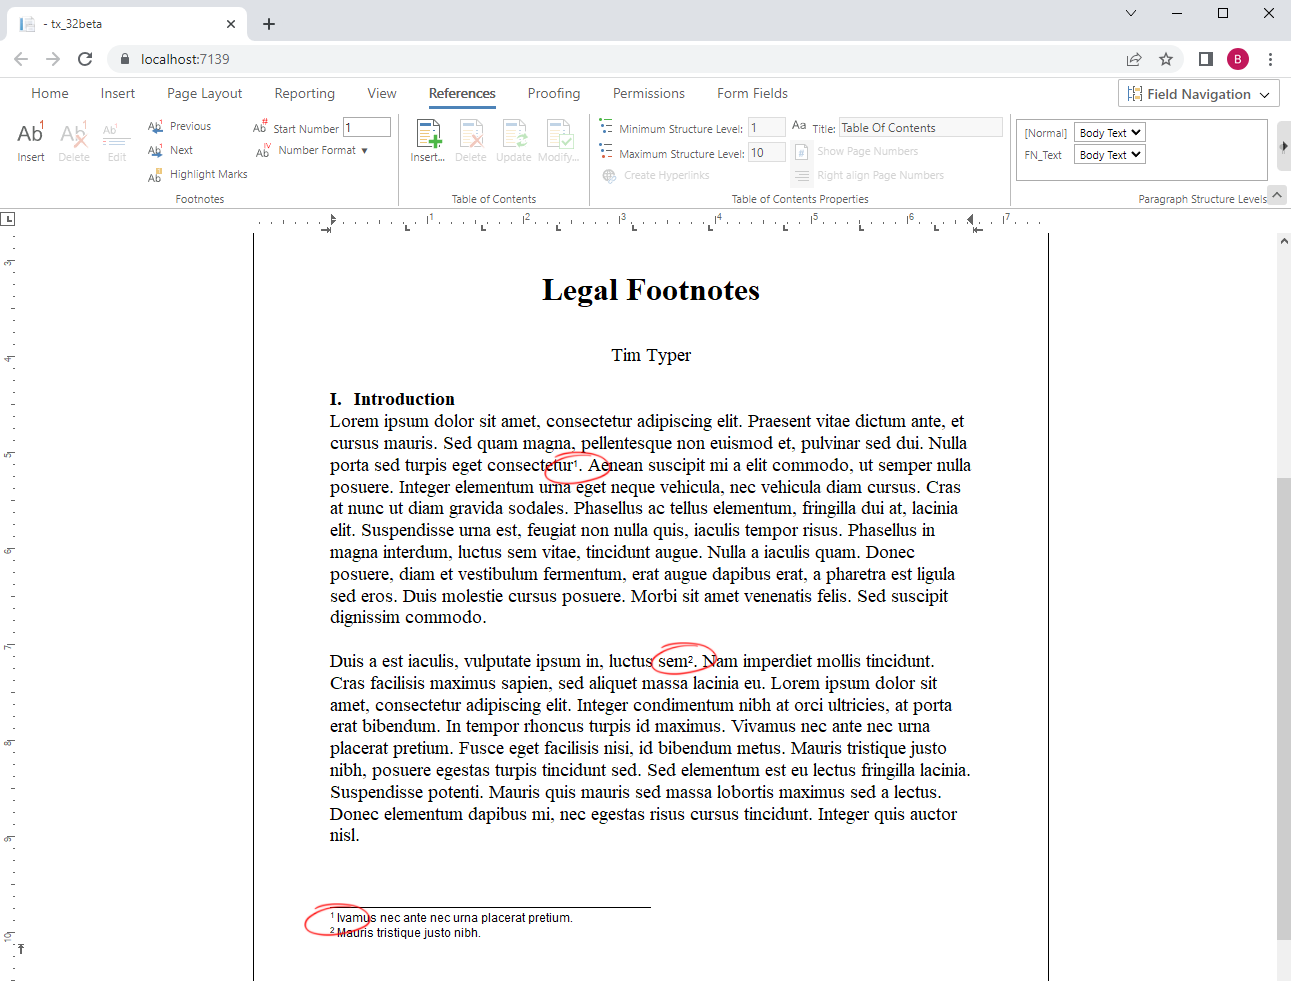Open the [Normal] structure level dropdown
Image resolution: width=1291 pixels, height=981 pixels.
[1110, 133]
